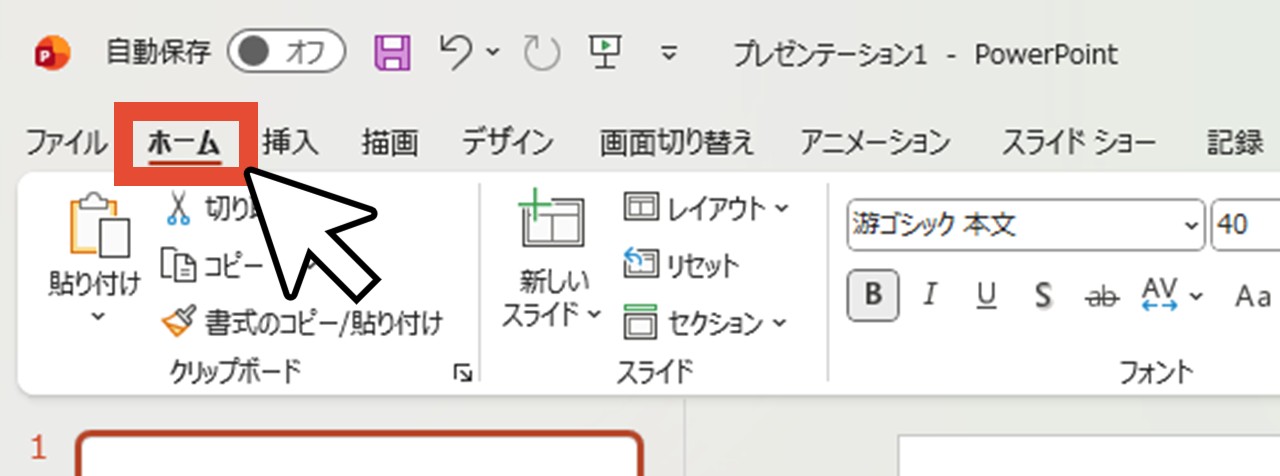Viewport: 1280px width, 476px height.
Task: Switch to the アニメーション tab
Action: tap(875, 143)
